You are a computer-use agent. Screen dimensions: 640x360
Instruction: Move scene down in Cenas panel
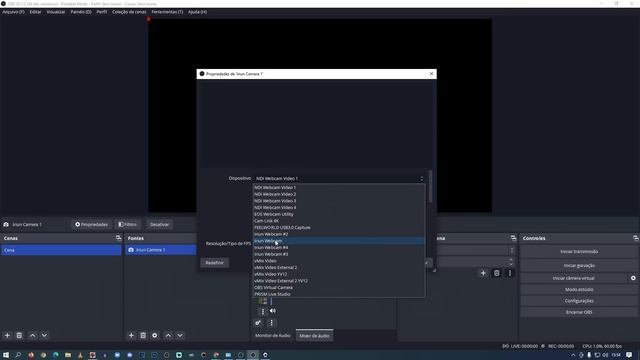point(44,336)
